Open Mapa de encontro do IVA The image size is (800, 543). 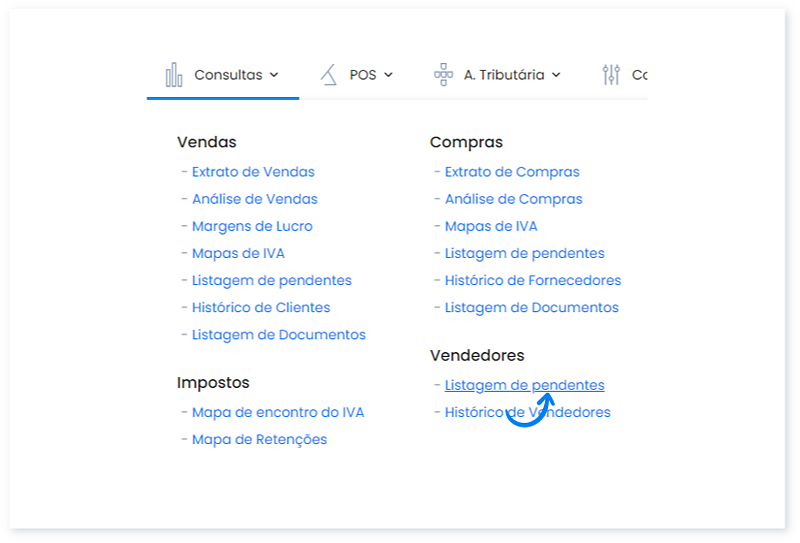277,412
